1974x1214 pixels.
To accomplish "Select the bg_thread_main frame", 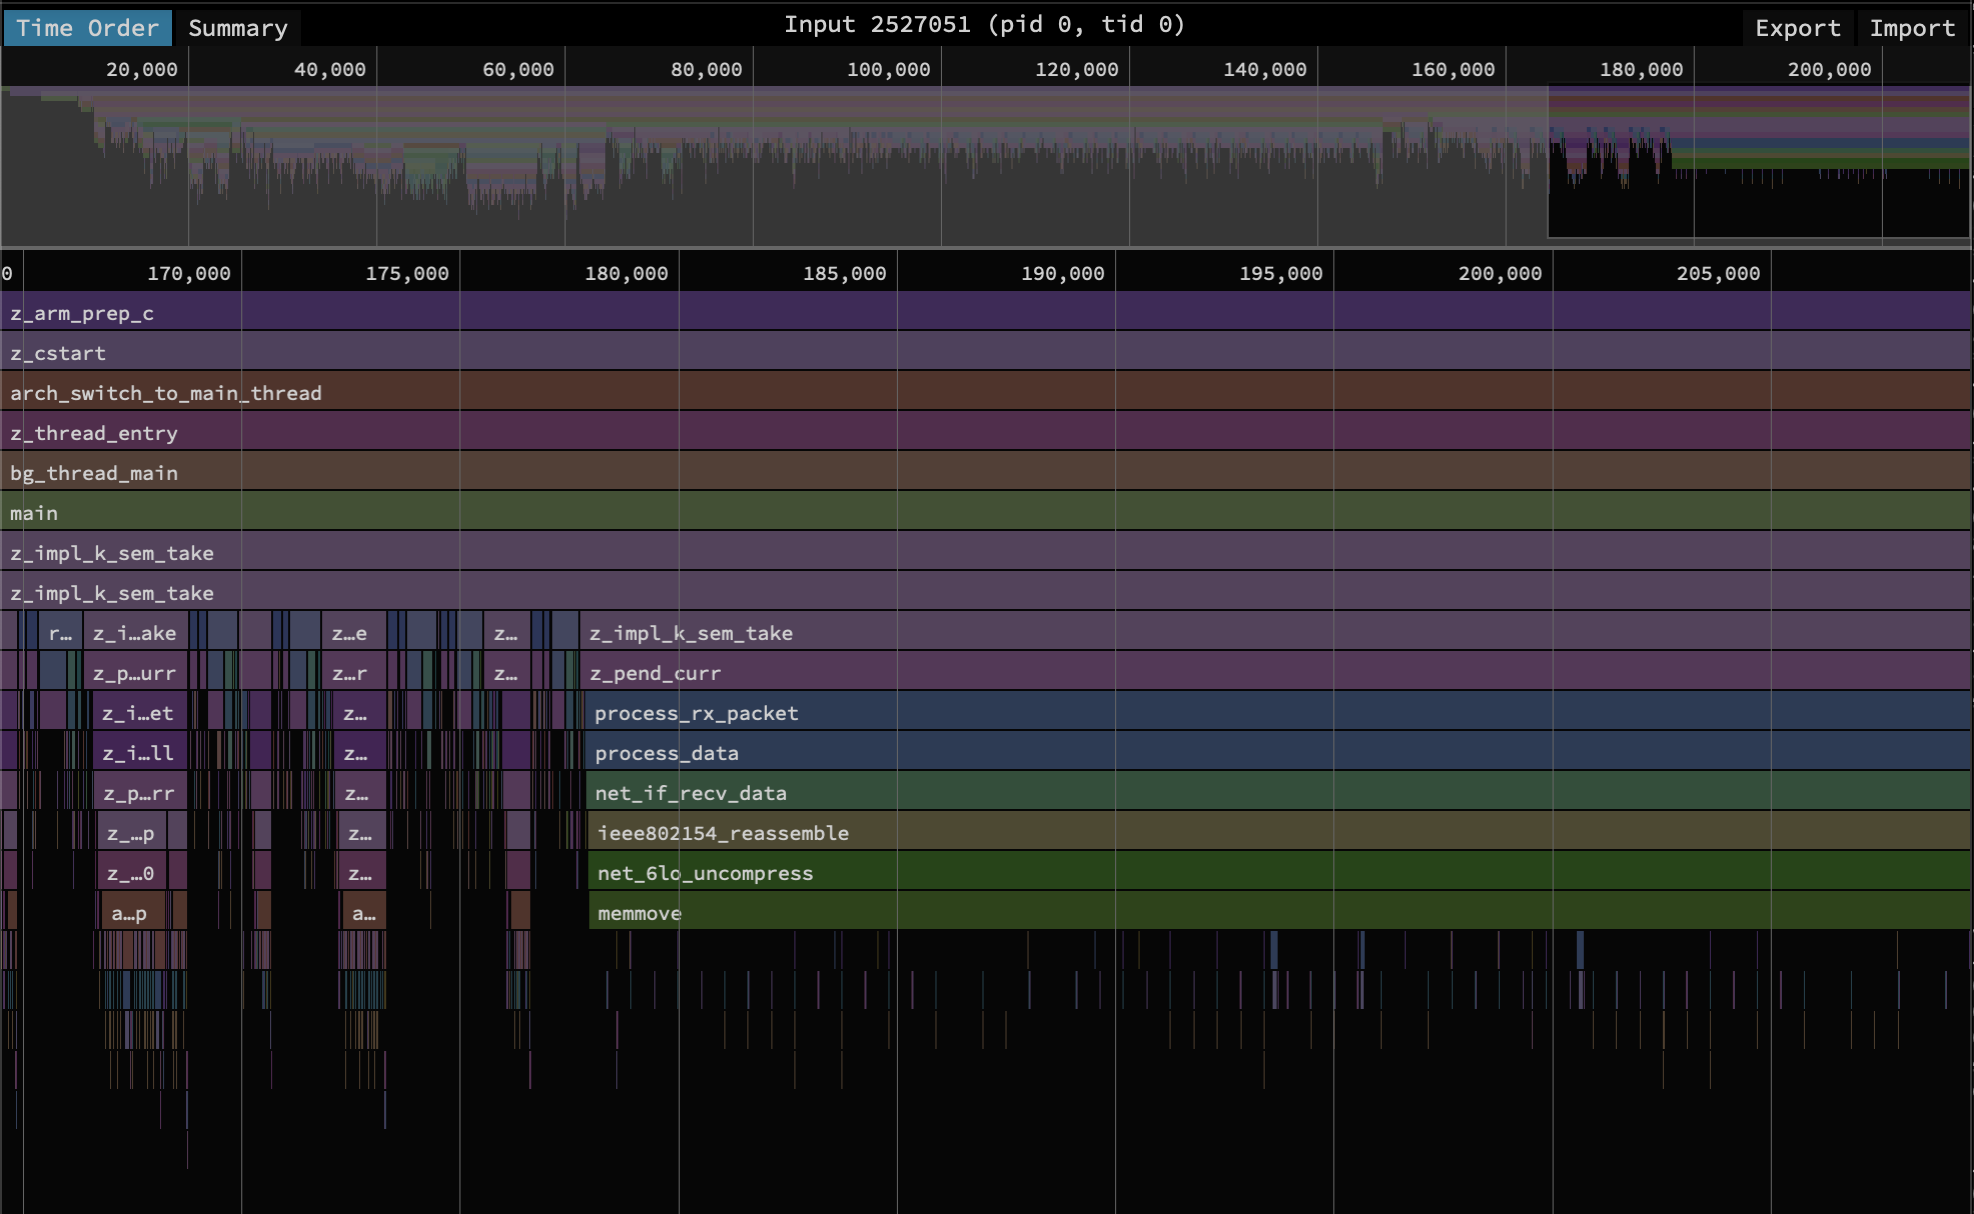I will pyautogui.click(x=600, y=472).
